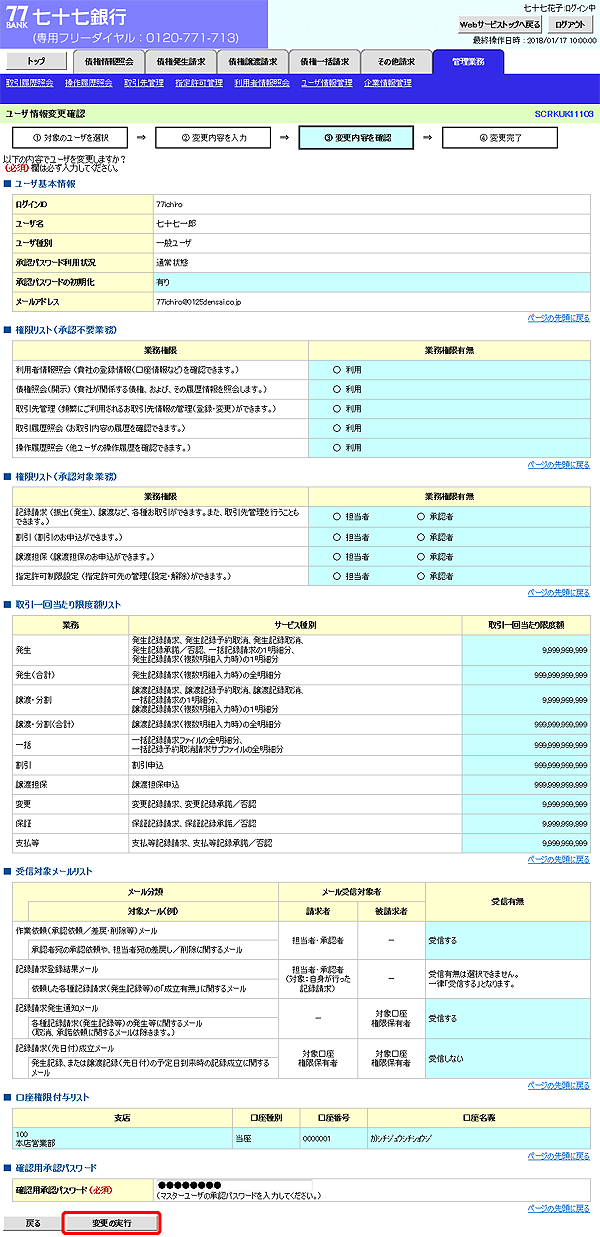
Task: Click ページの先頭に戻る below 権限リスト(承認不要業務)
Action: click(558, 464)
